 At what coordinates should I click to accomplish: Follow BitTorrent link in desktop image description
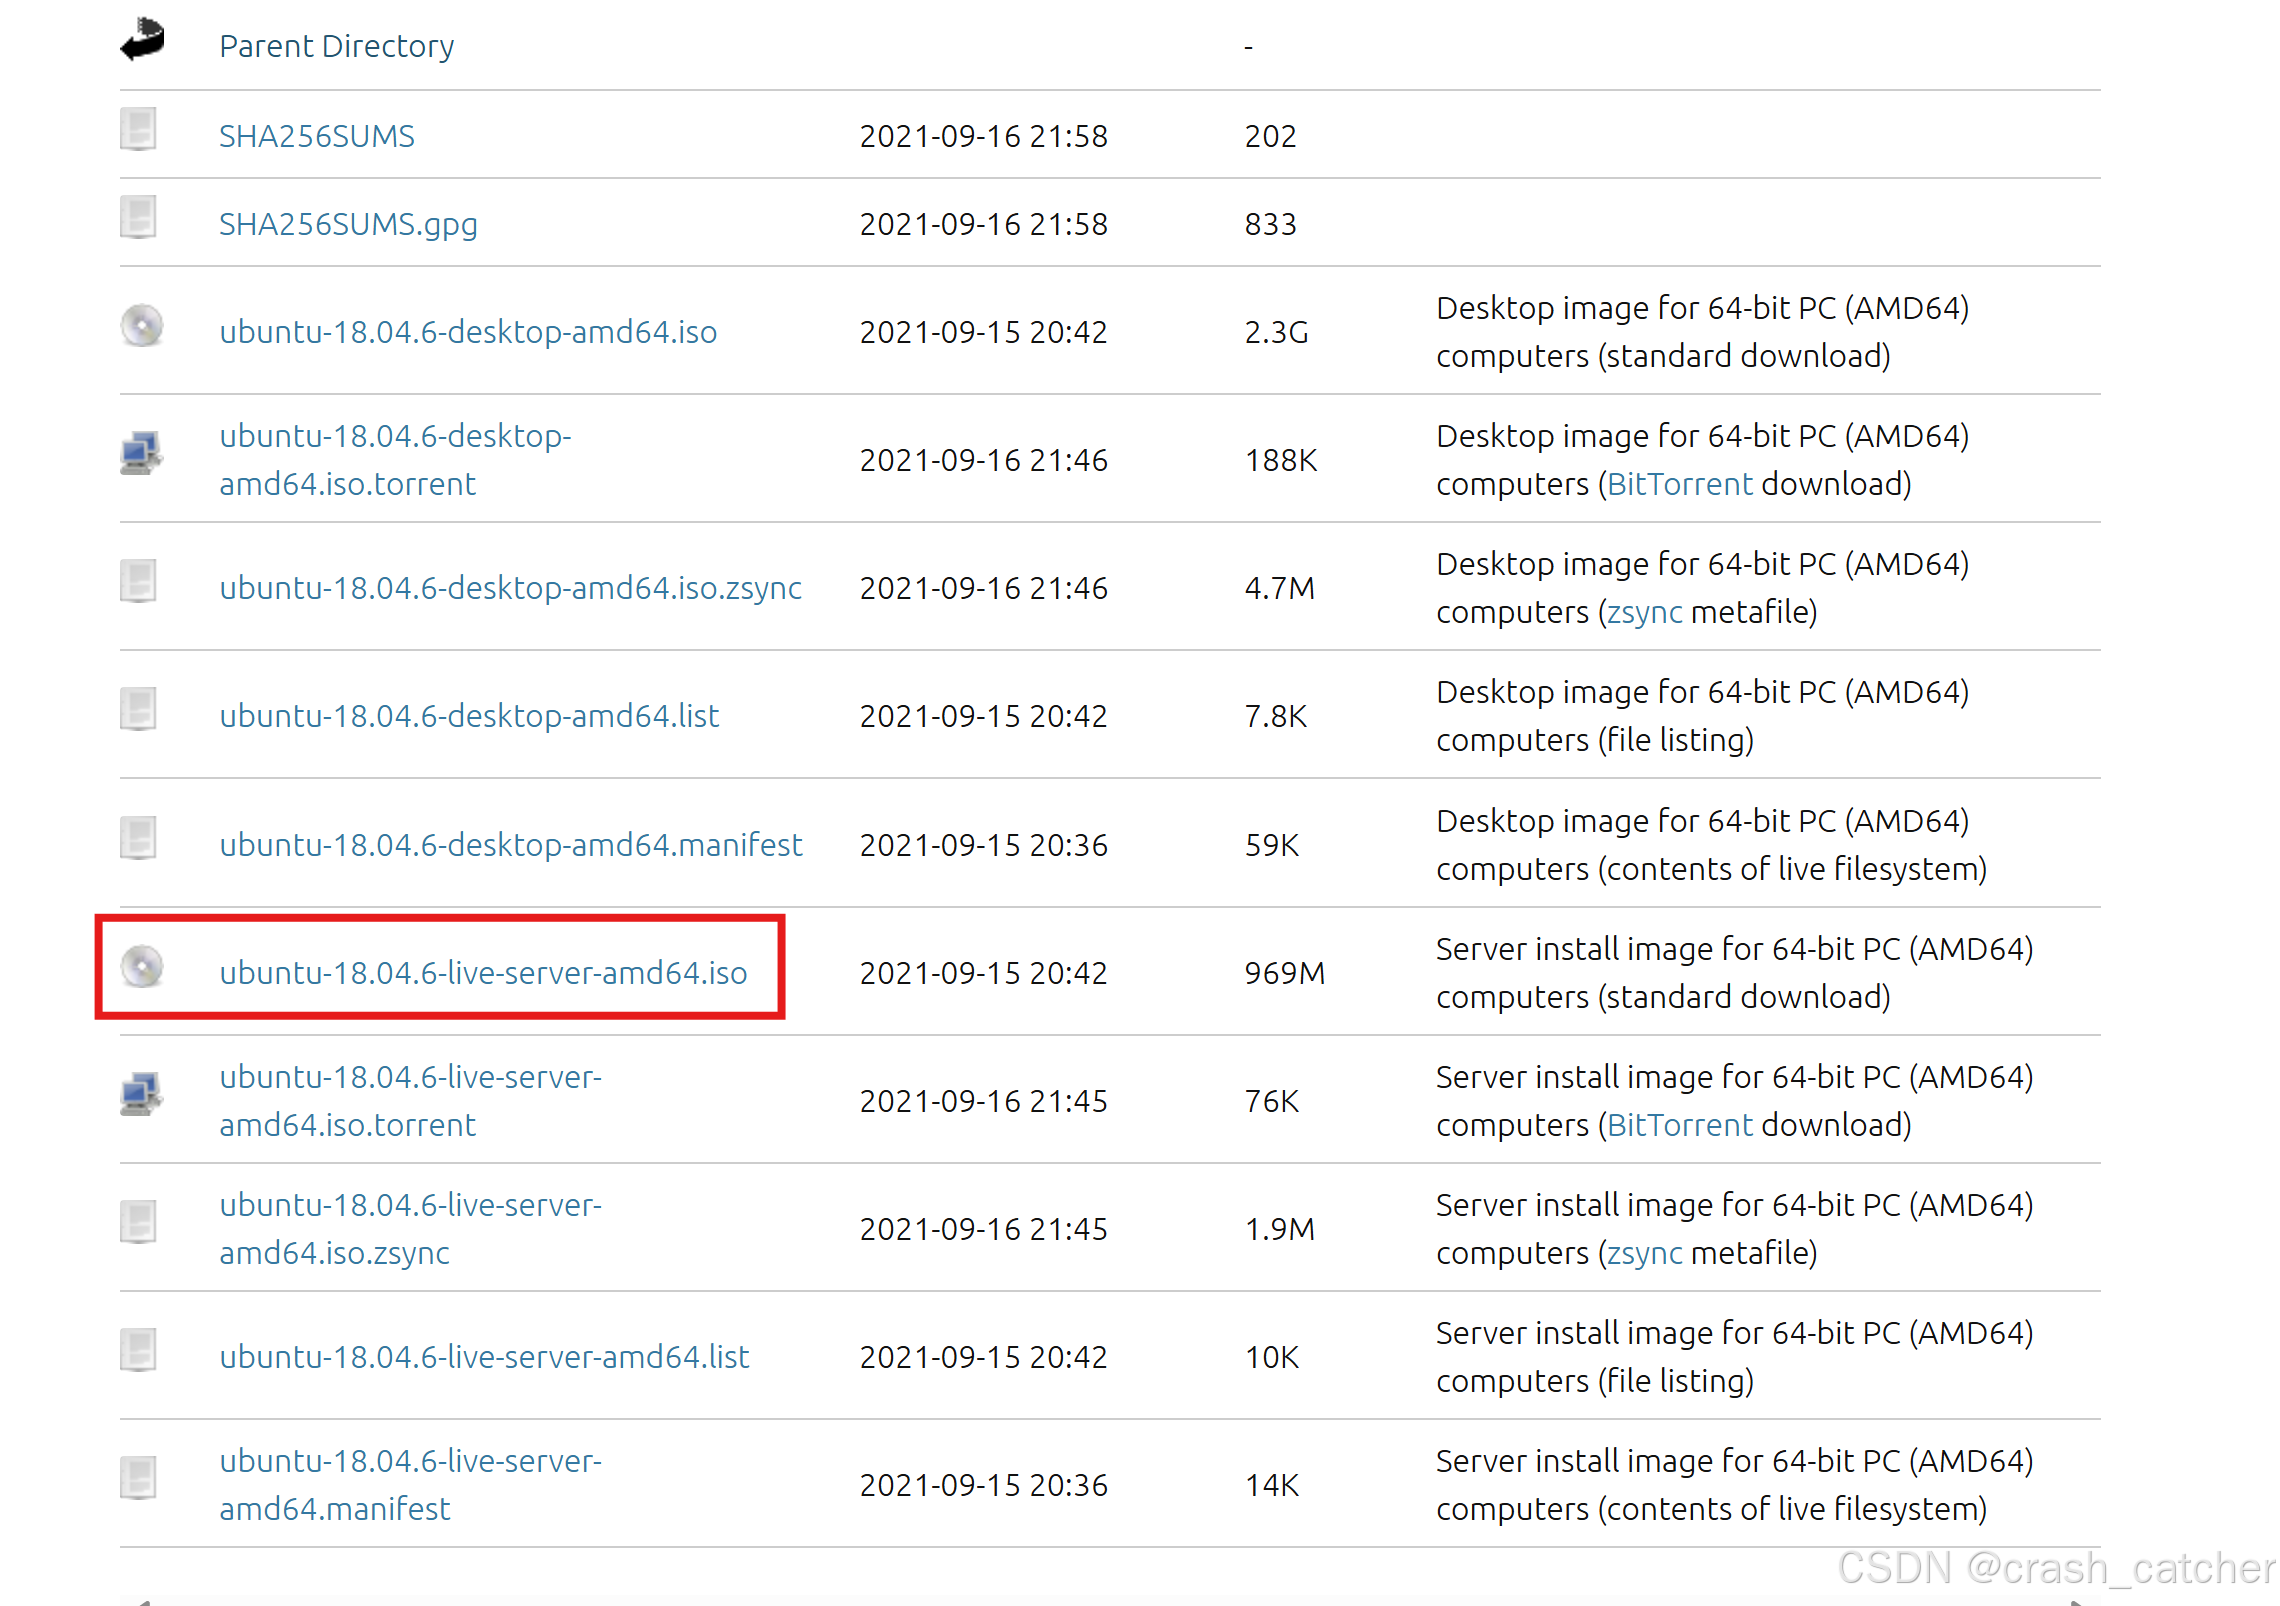(1680, 484)
